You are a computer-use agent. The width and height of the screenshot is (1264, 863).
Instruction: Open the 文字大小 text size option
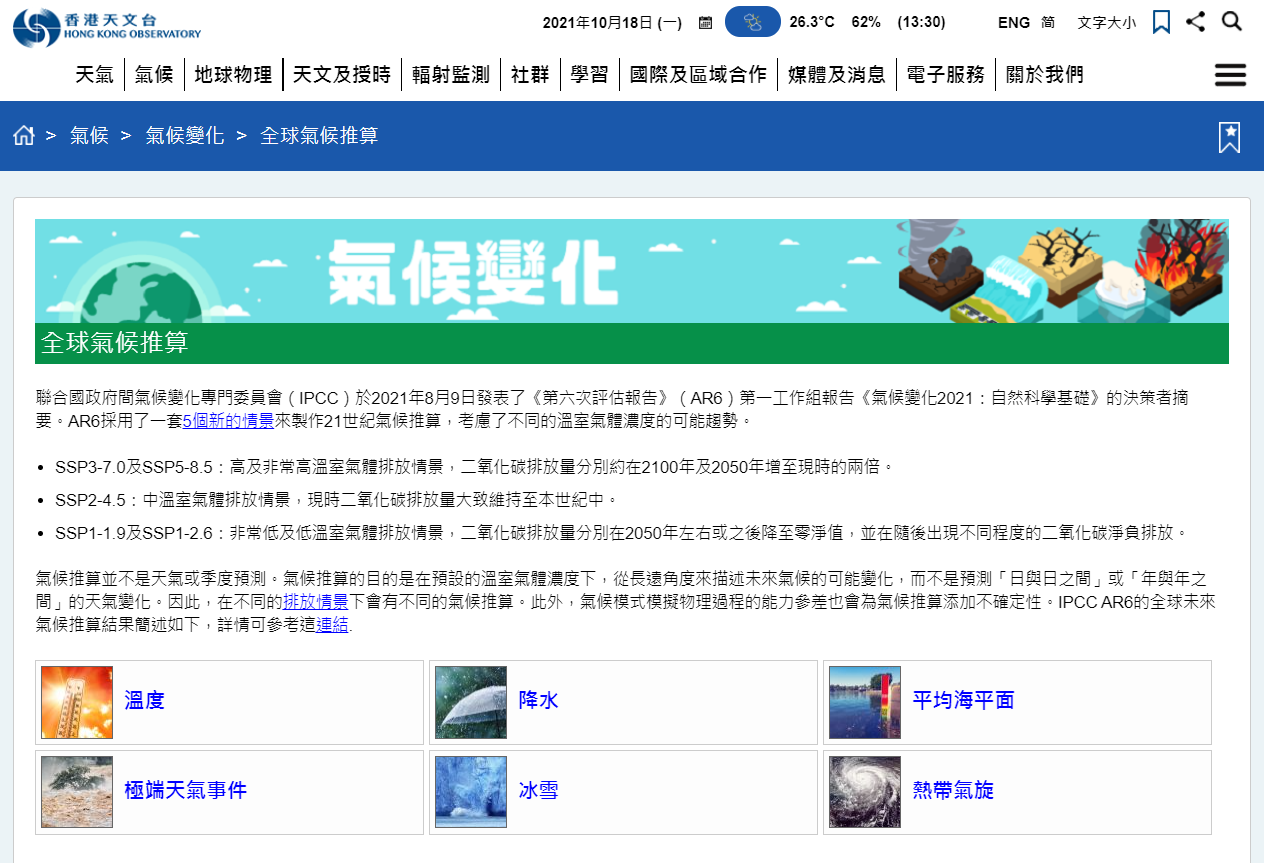tap(1106, 23)
